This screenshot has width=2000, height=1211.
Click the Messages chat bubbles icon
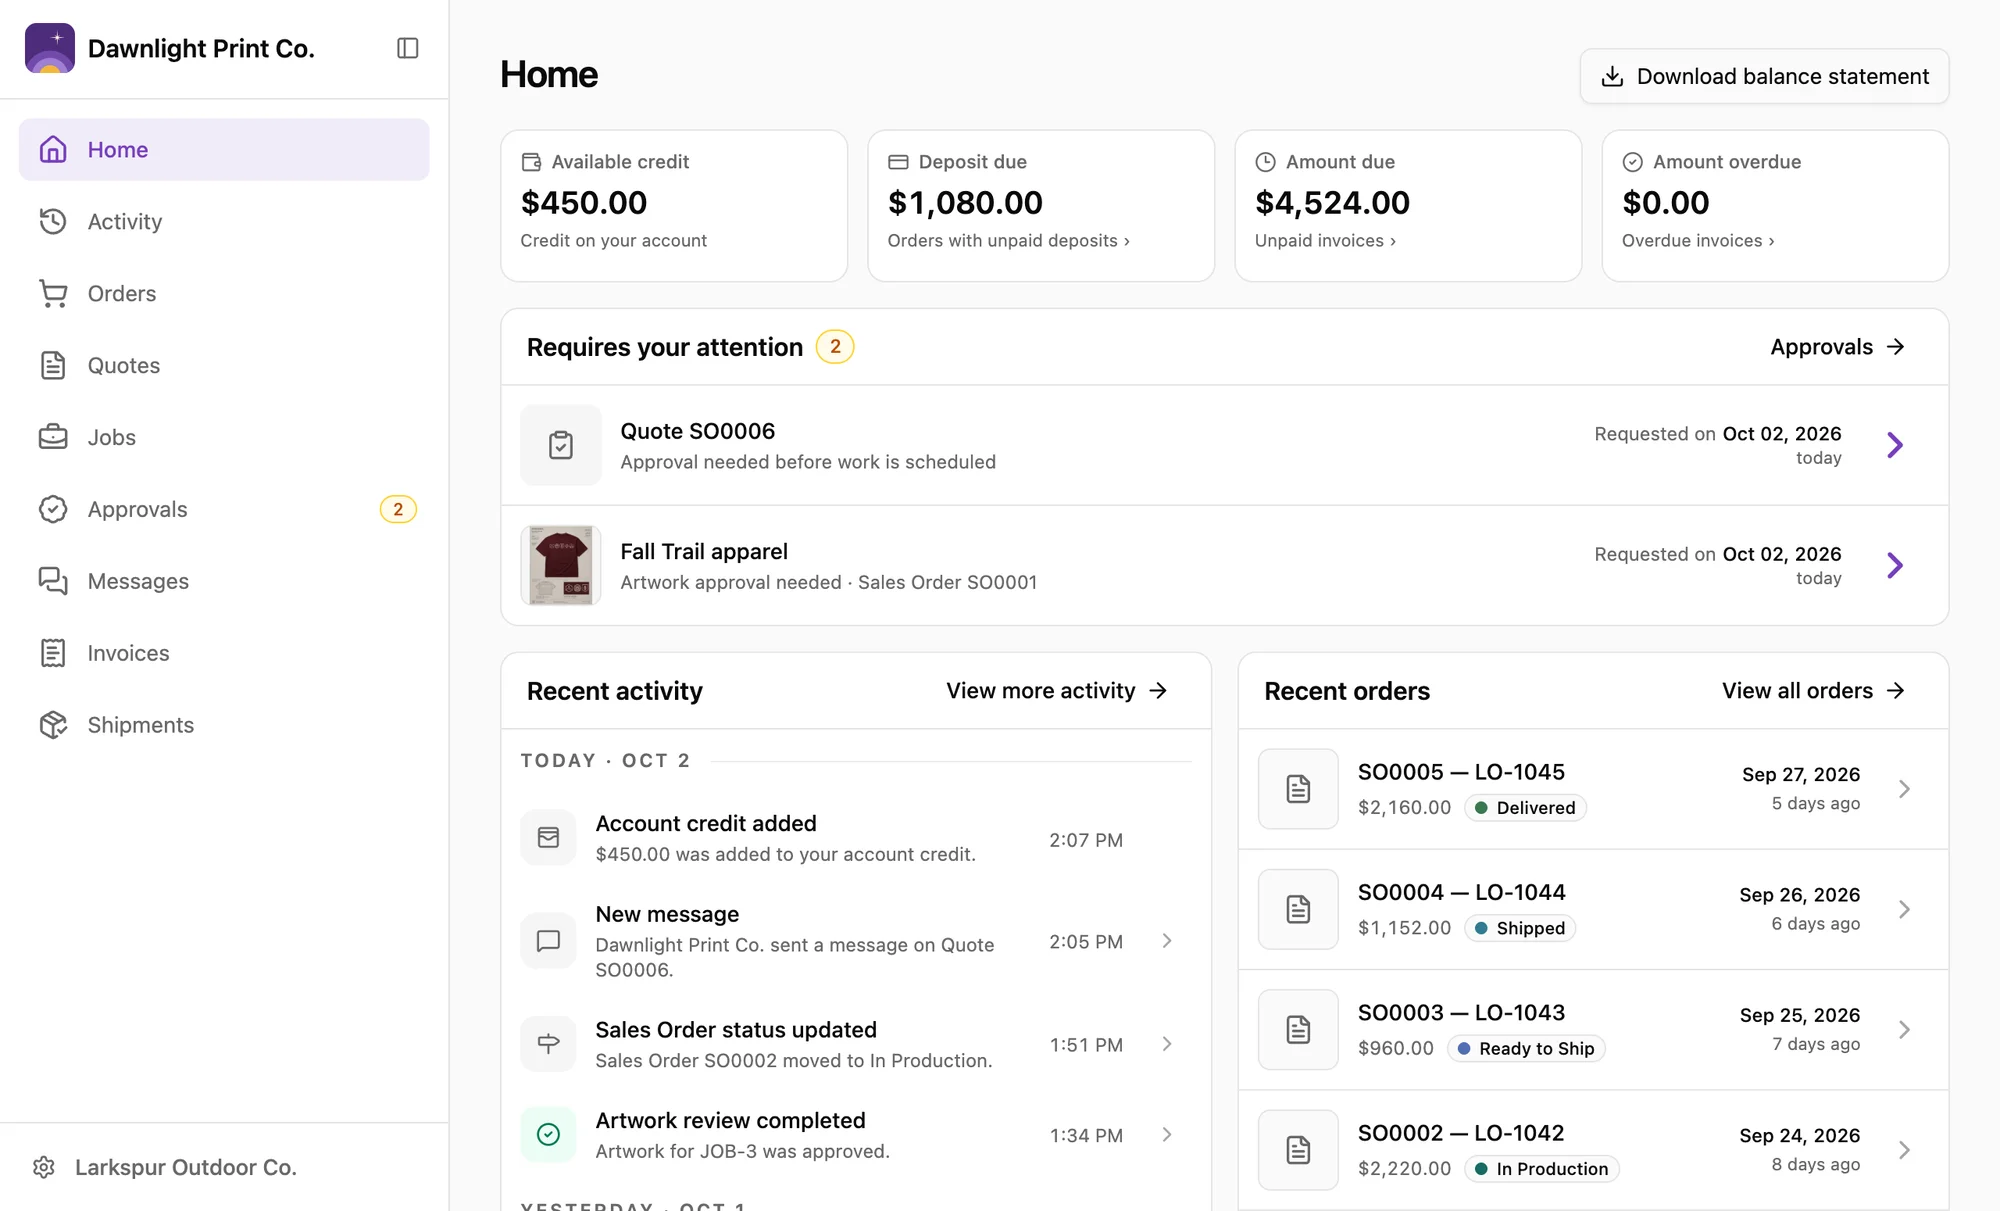(53, 581)
